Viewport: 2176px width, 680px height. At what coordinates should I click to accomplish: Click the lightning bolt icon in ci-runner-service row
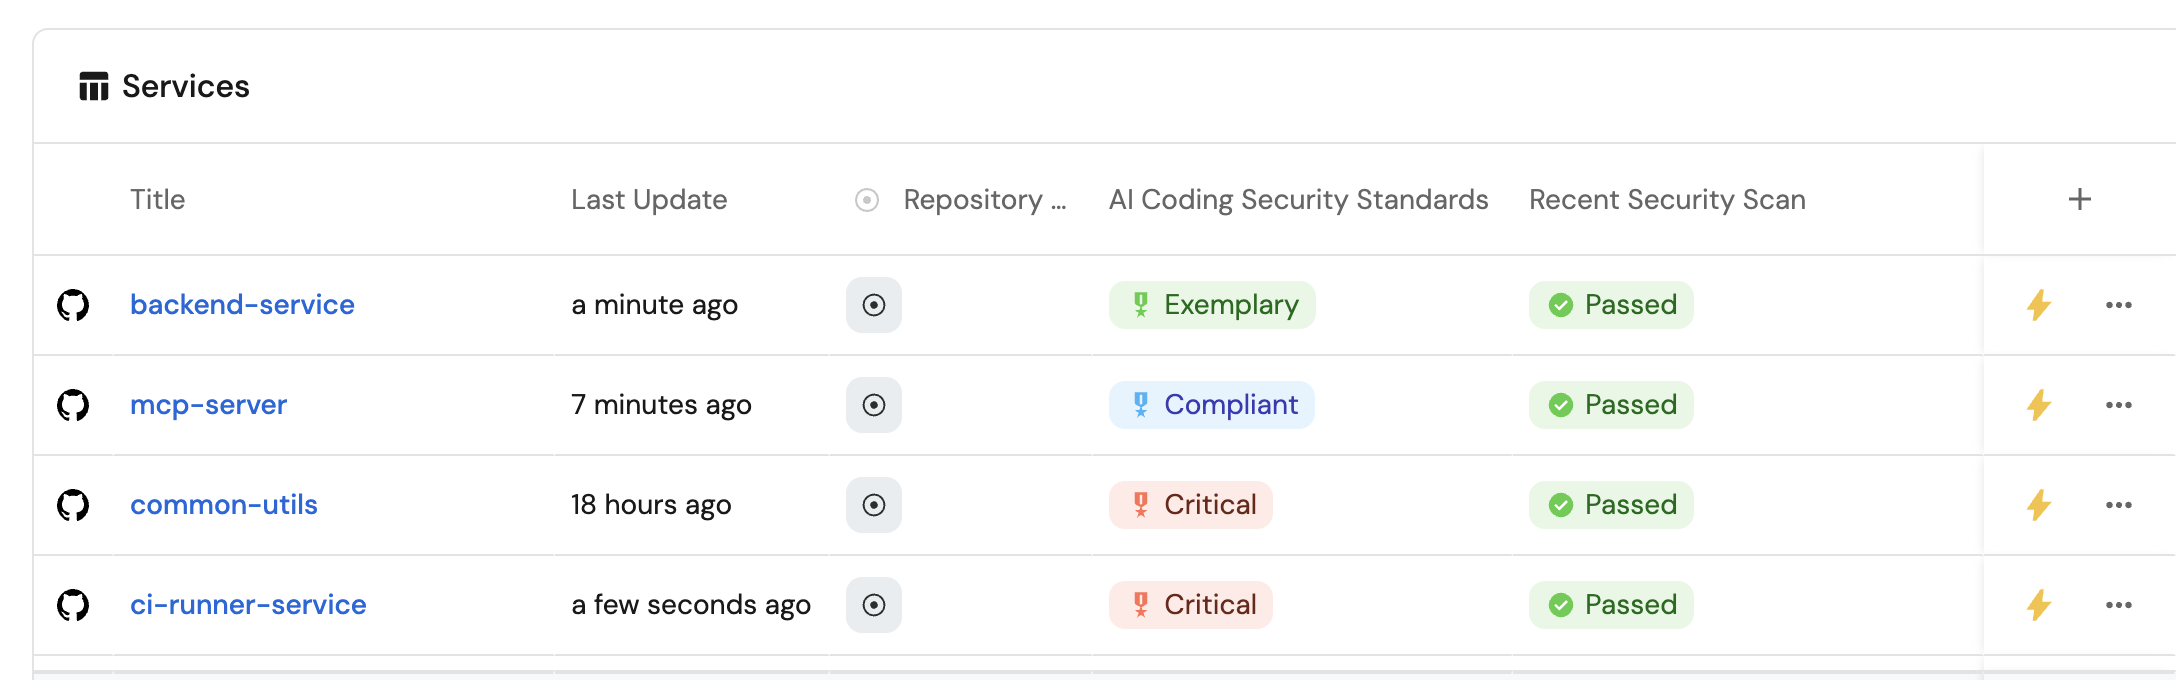coord(2038,605)
